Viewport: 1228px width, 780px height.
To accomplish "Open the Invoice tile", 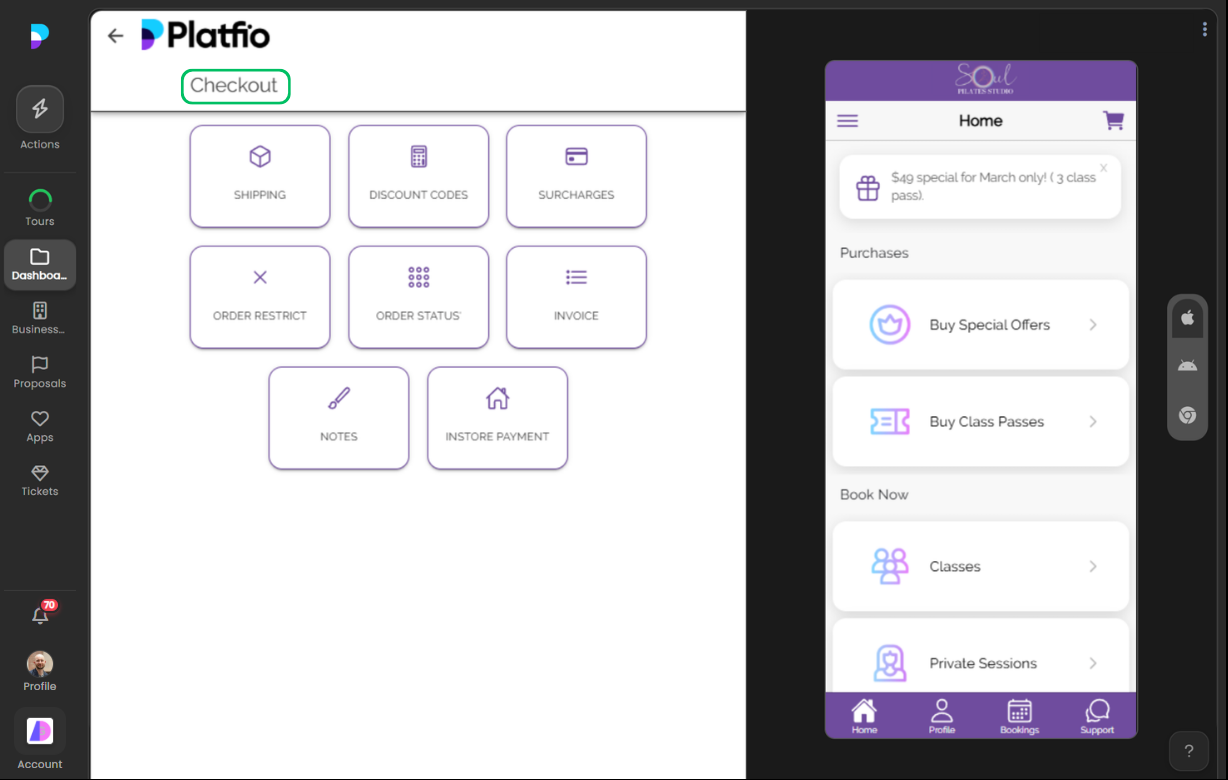I will click(x=576, y=297).
